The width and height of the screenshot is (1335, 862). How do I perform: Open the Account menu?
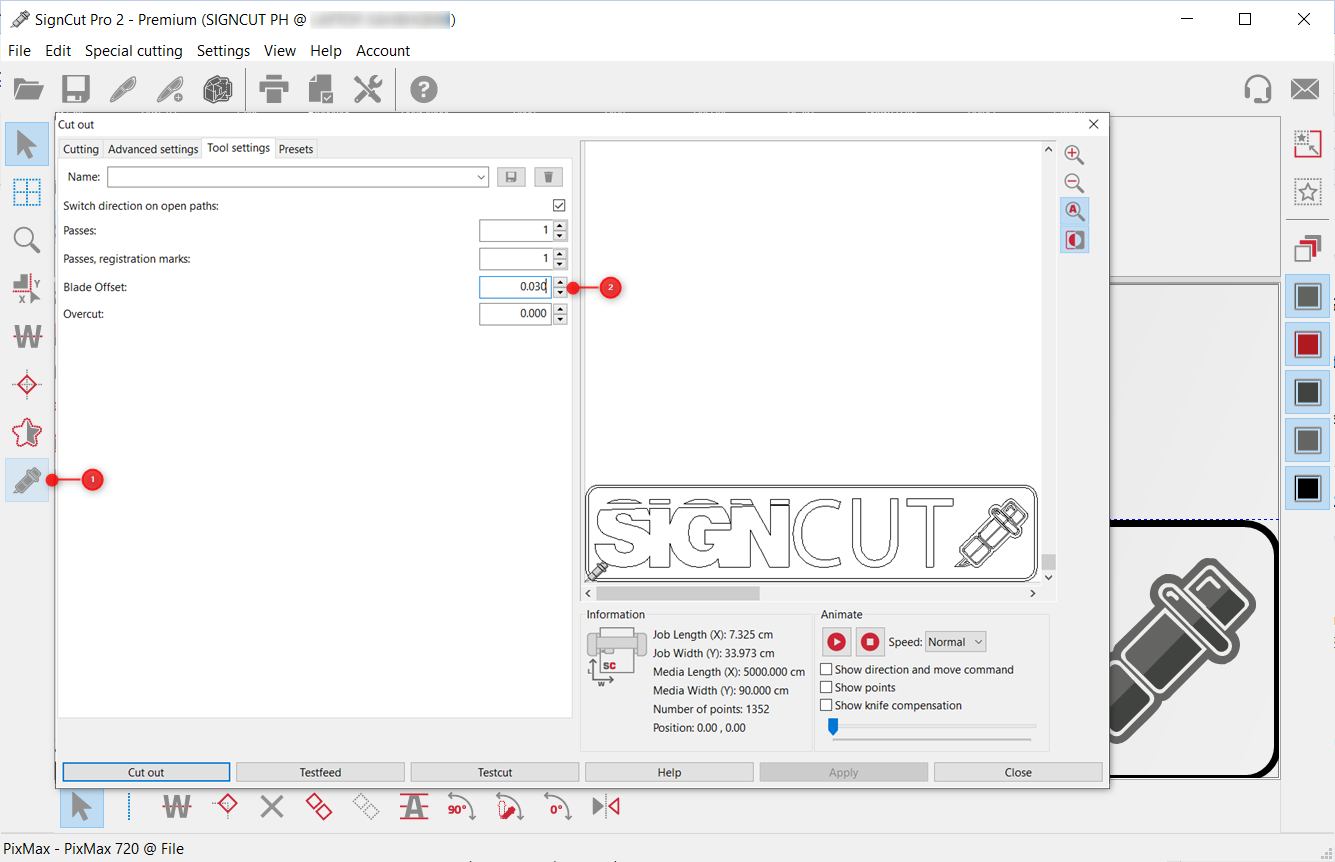(383, 50)
